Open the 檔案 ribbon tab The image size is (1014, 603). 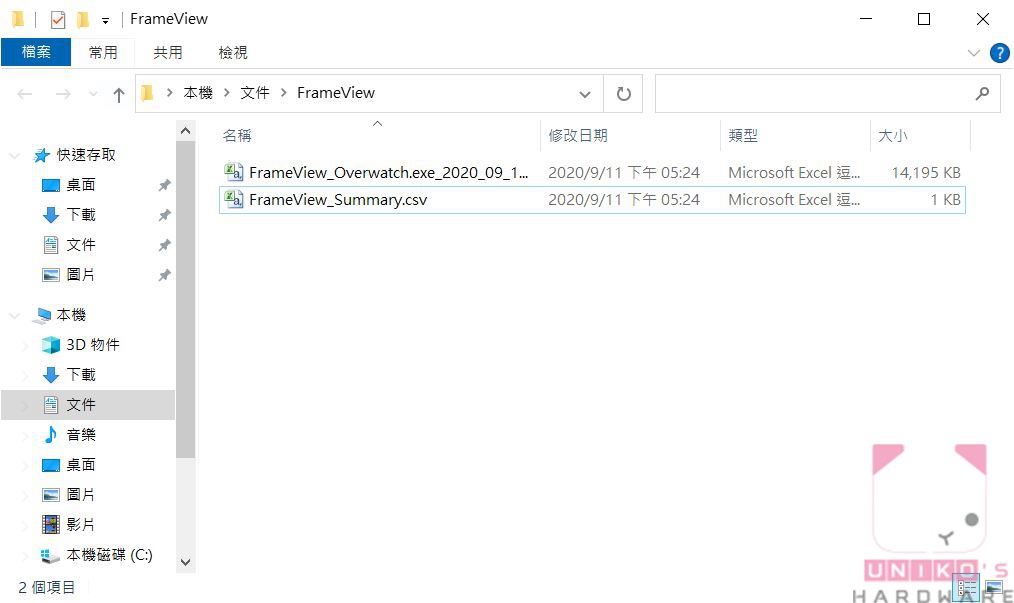click(x=36, y=52)
